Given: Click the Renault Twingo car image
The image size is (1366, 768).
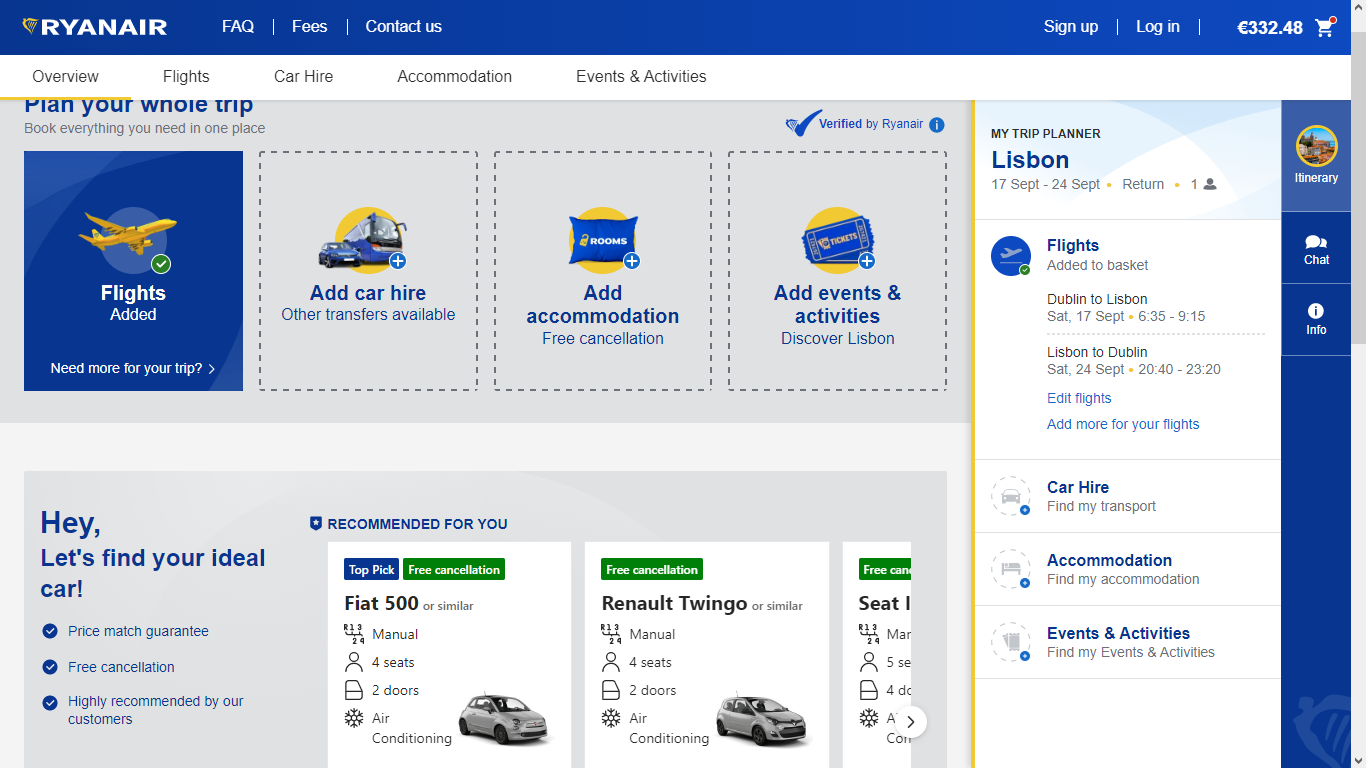Looking at the screenshot, I should [762, 718].
